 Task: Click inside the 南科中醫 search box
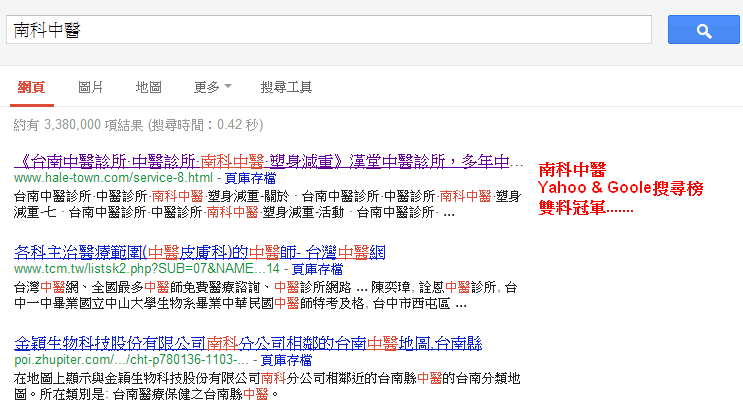(330, 30)
